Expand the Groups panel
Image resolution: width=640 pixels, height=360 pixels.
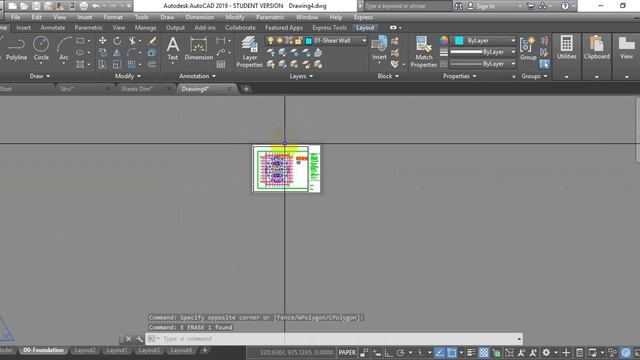[x=534, y=76]
